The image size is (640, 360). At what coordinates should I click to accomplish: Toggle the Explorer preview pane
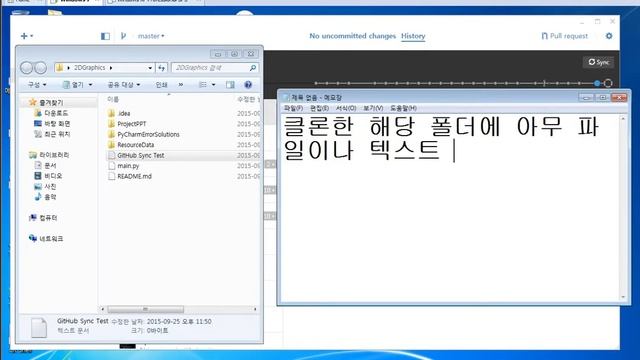230,84
